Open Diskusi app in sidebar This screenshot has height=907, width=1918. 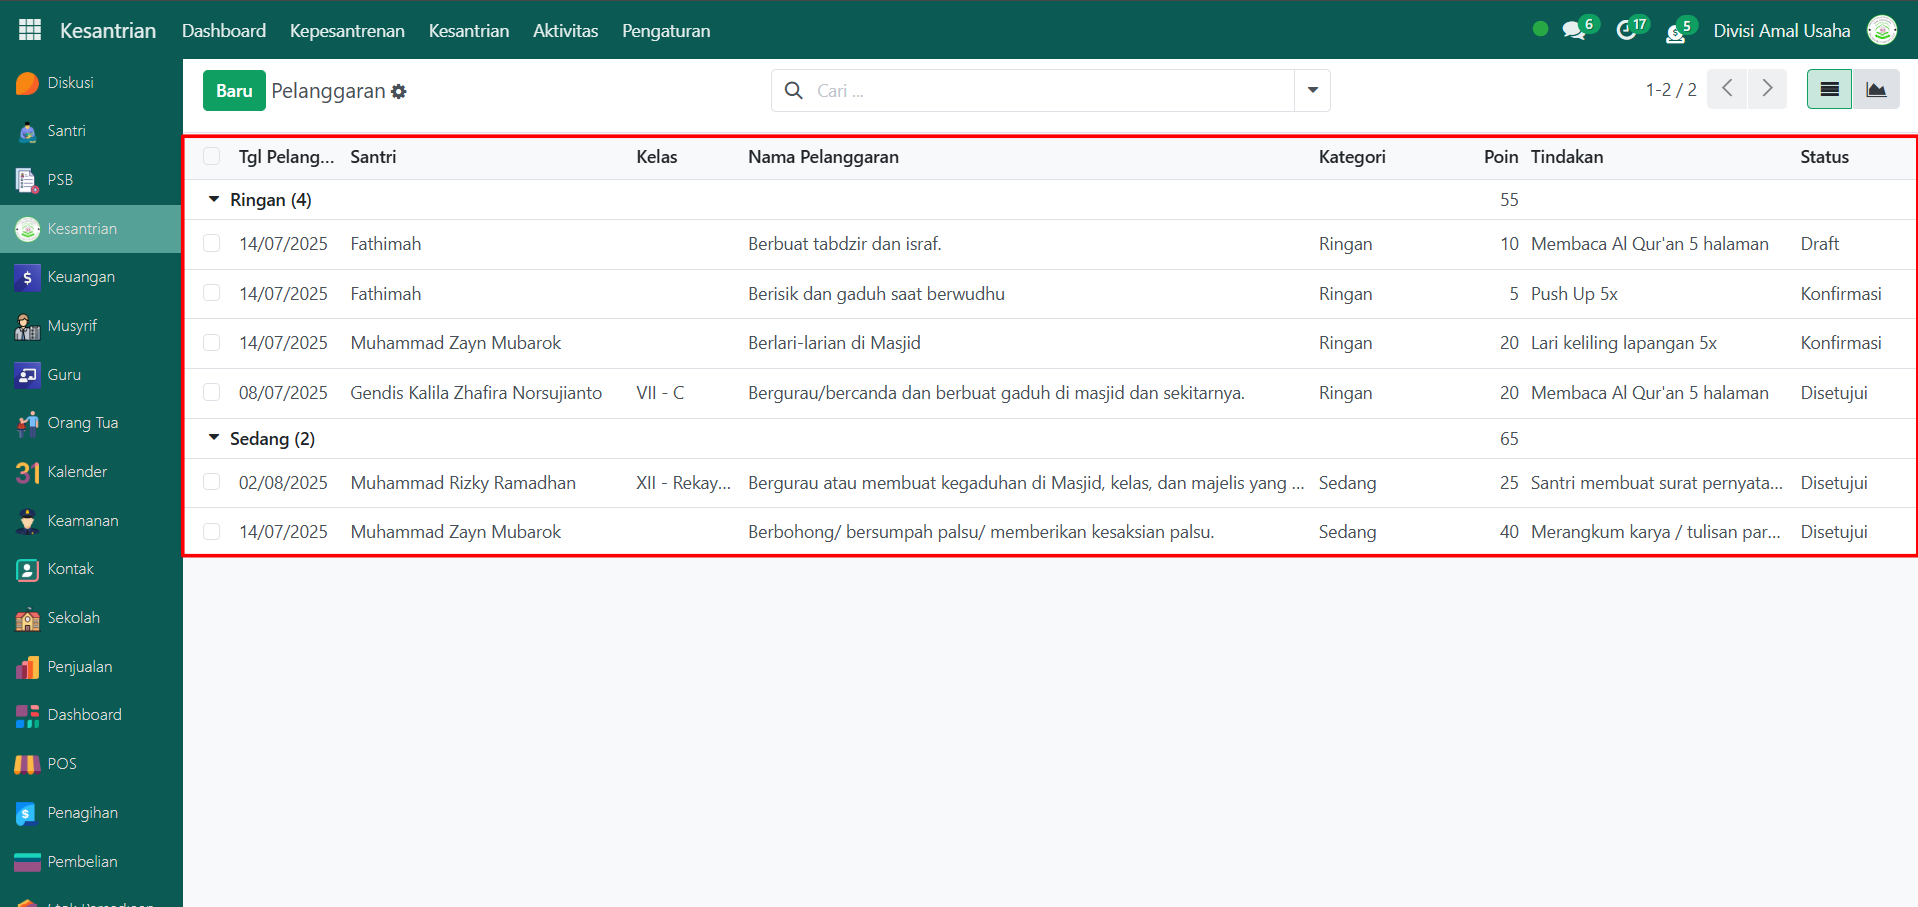pos(70,83)
